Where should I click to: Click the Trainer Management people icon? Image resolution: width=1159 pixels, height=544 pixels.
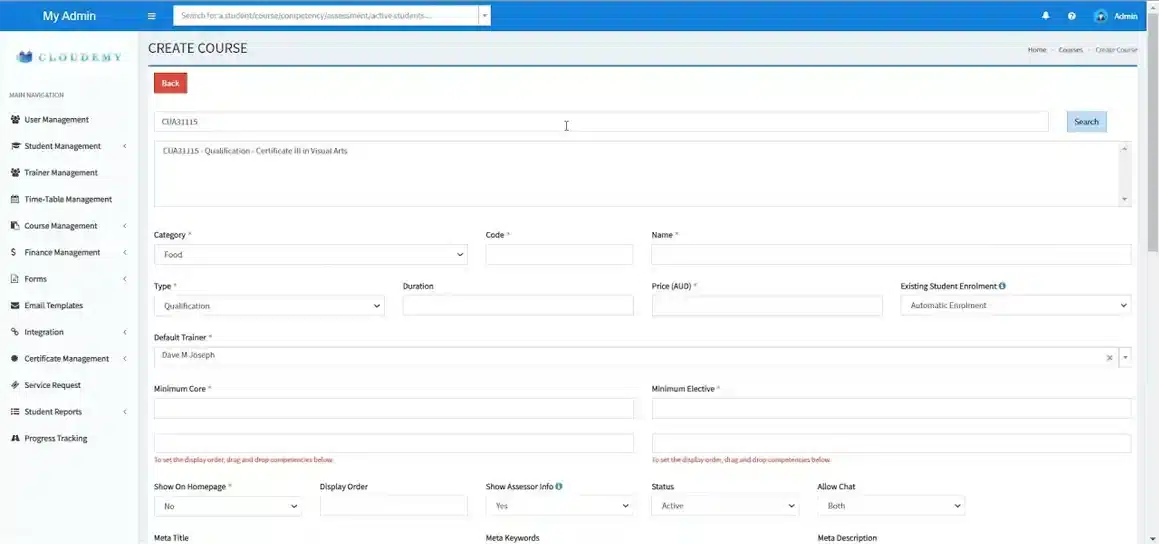pyautogui.click(x=15, y=173)
